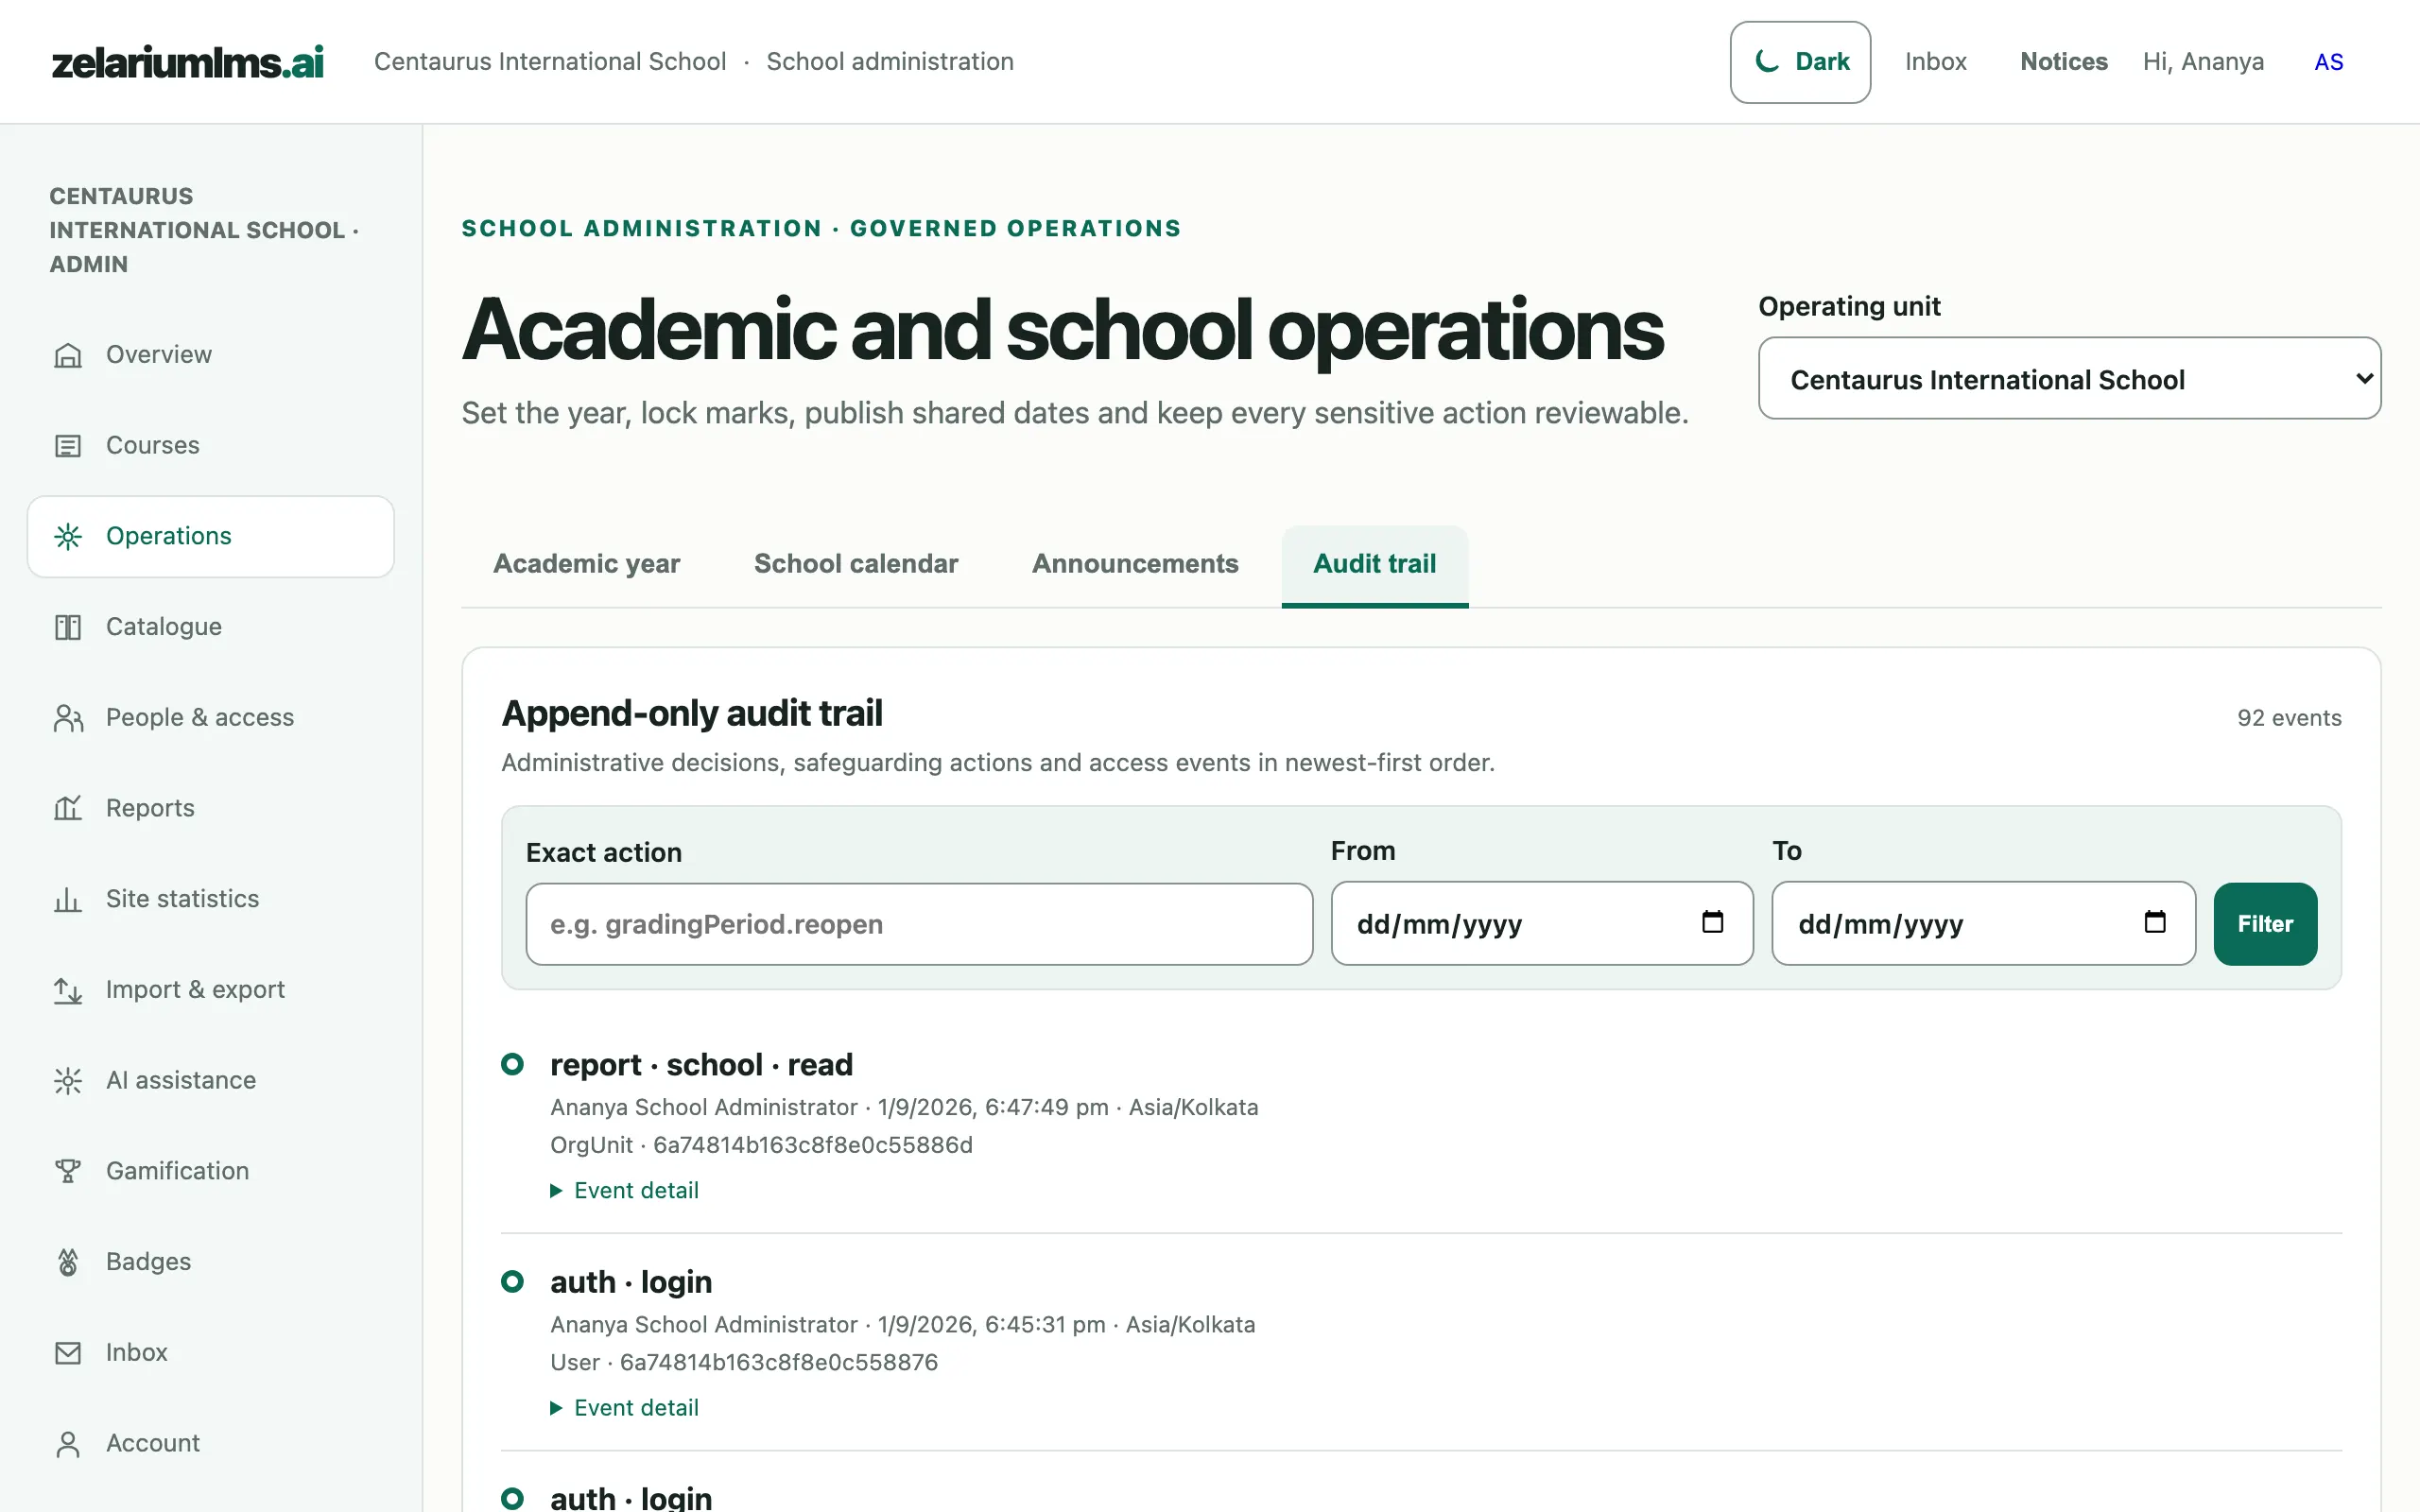Click the Hi, Ananya greeting
Image resolution: width=2420 pixels, height=1512 pixels.
pos(2203,62)
